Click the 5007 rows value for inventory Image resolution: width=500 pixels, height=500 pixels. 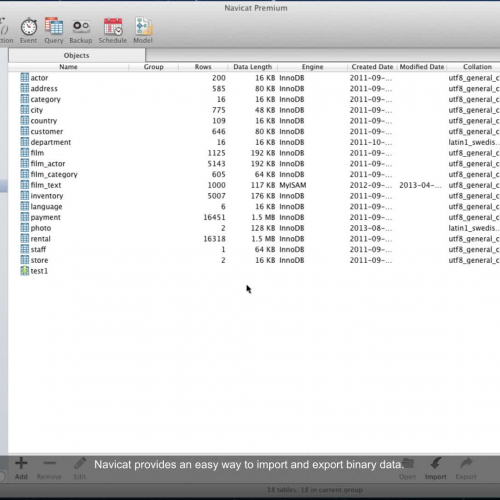click(216, 196)
